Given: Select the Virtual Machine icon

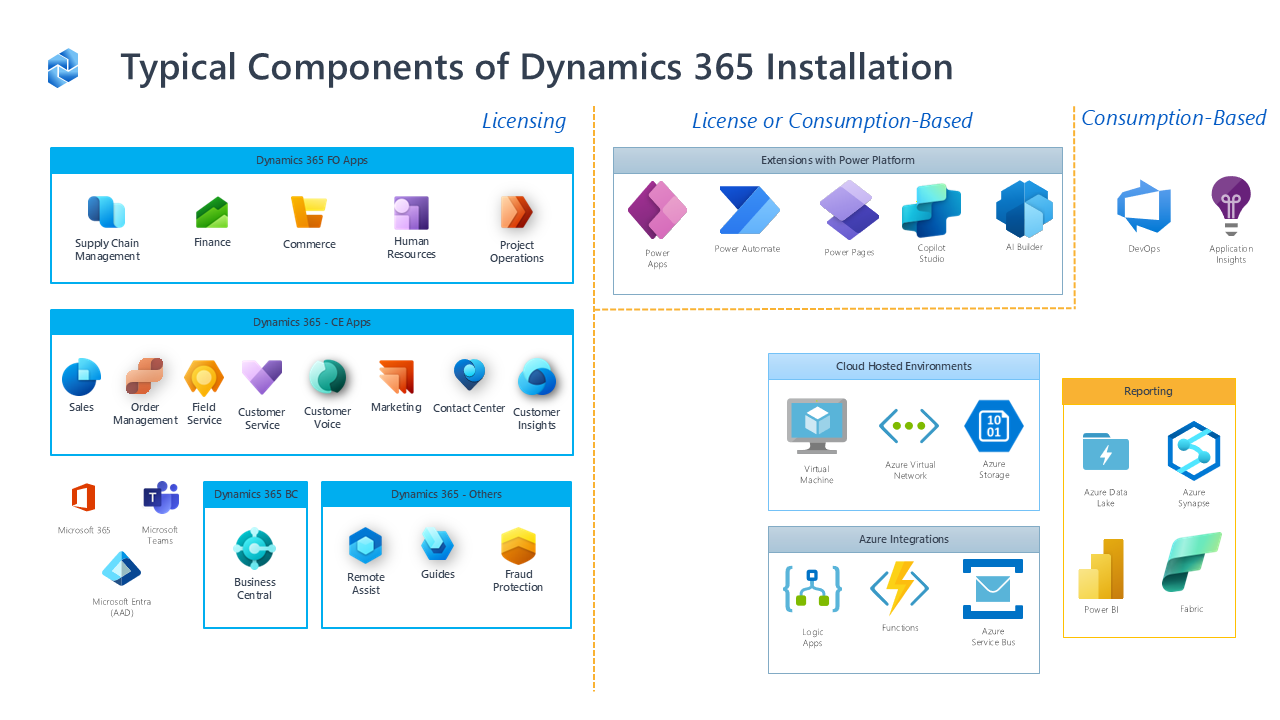Looking at the screenshot, I should [x=816, y=427].
